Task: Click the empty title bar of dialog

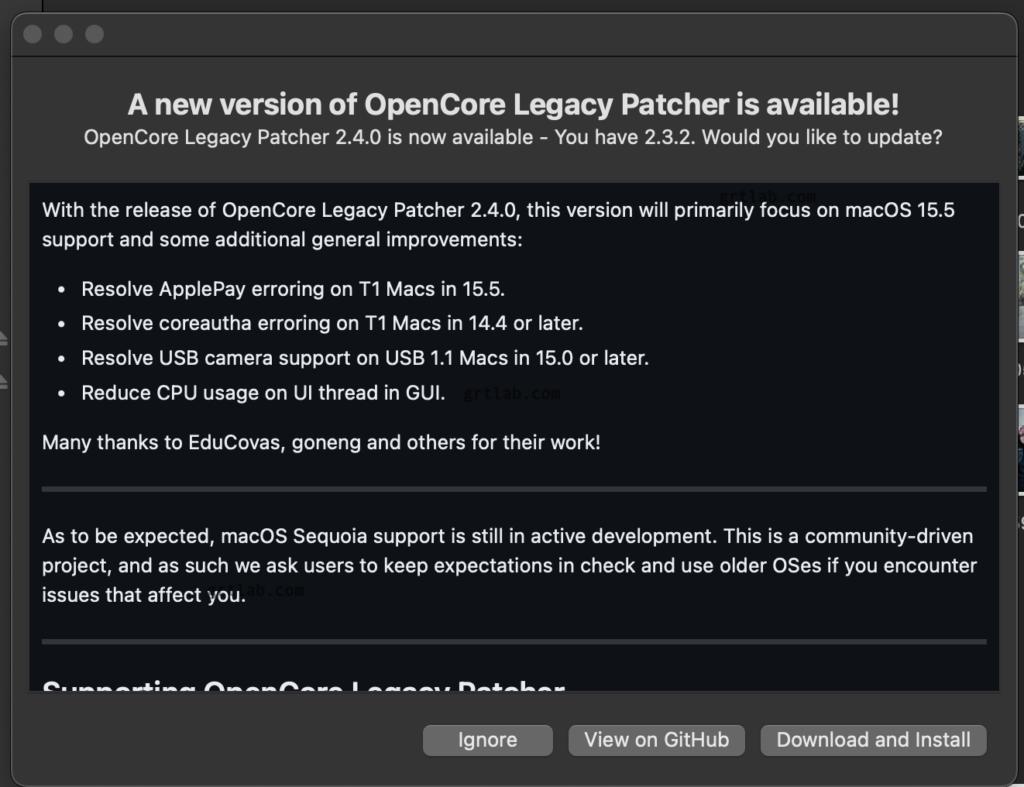Action: coord(555,35)
